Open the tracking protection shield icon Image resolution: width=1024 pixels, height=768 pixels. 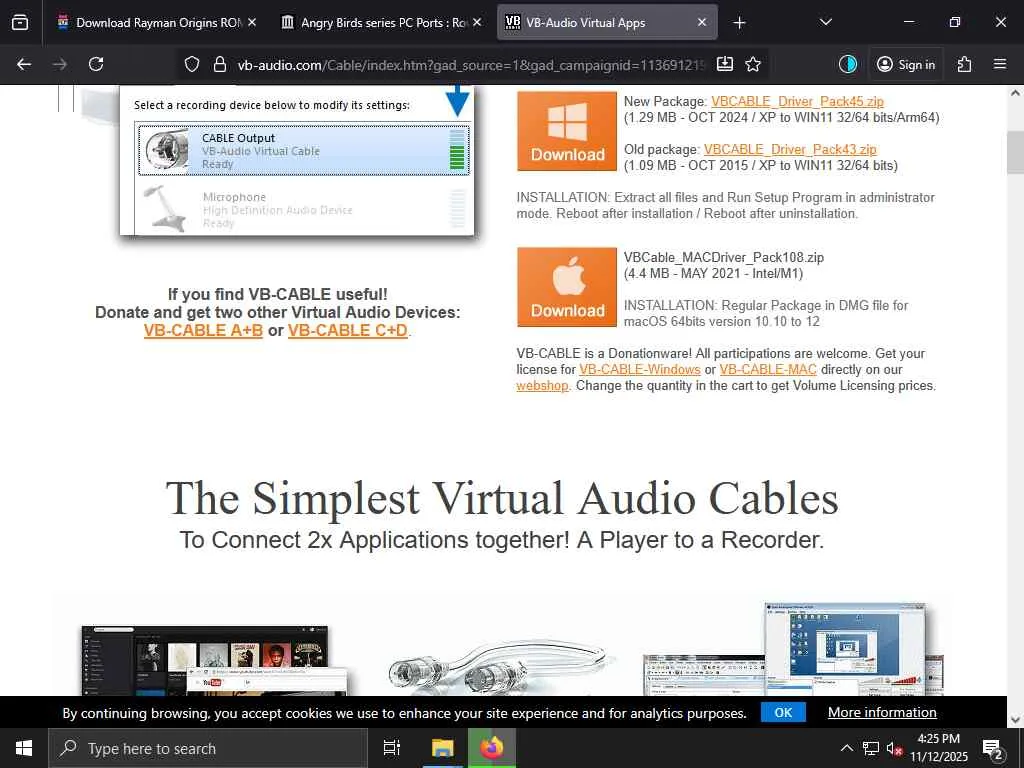click(x=191, y=64)
